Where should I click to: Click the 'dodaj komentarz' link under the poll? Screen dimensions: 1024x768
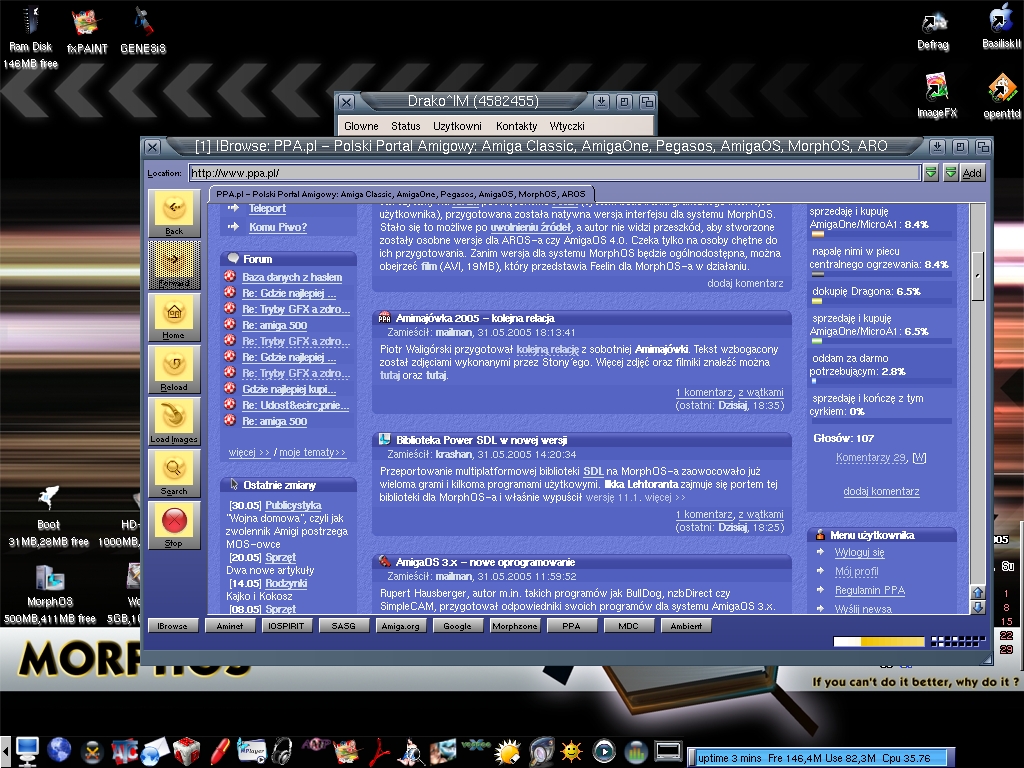[x=881, y=491]
